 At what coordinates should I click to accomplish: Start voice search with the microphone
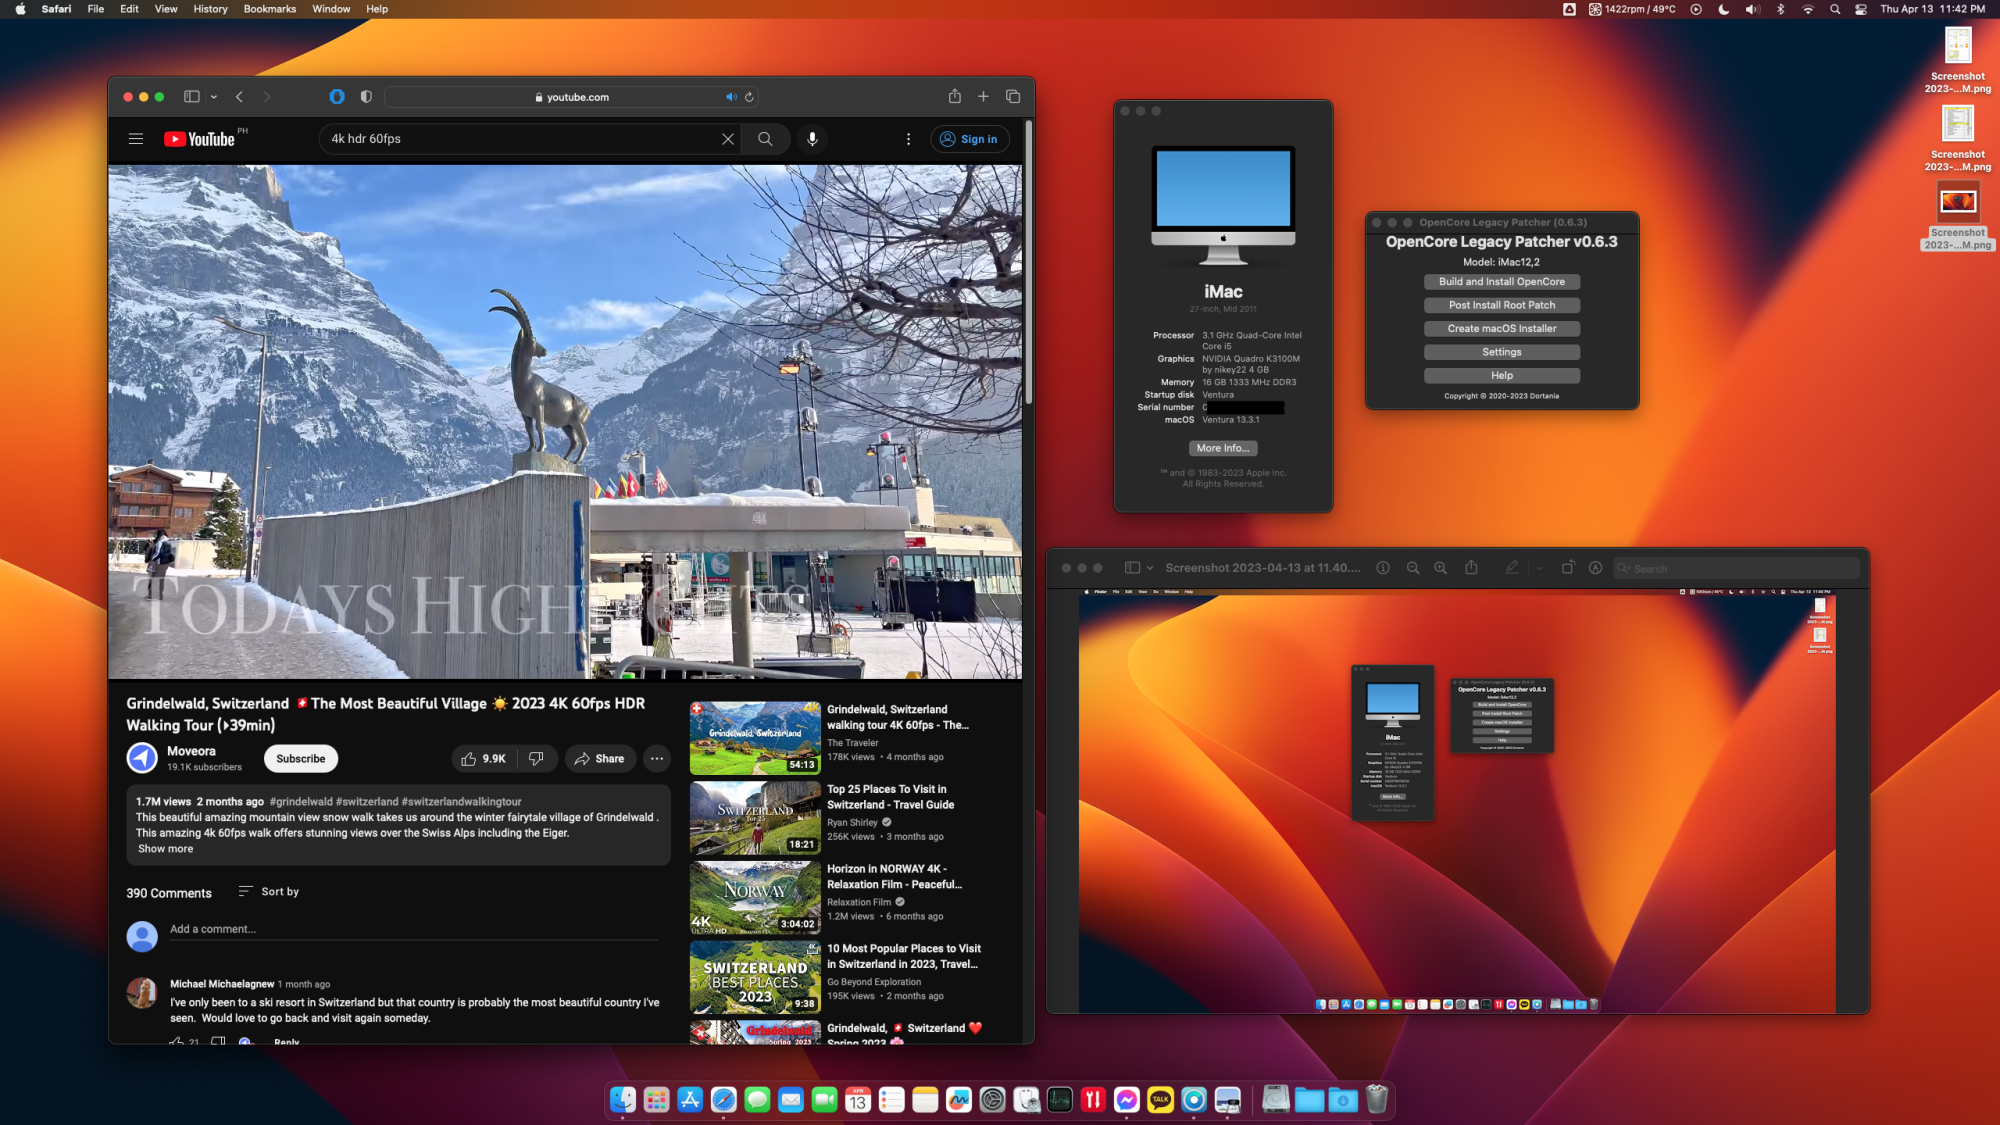812,139
